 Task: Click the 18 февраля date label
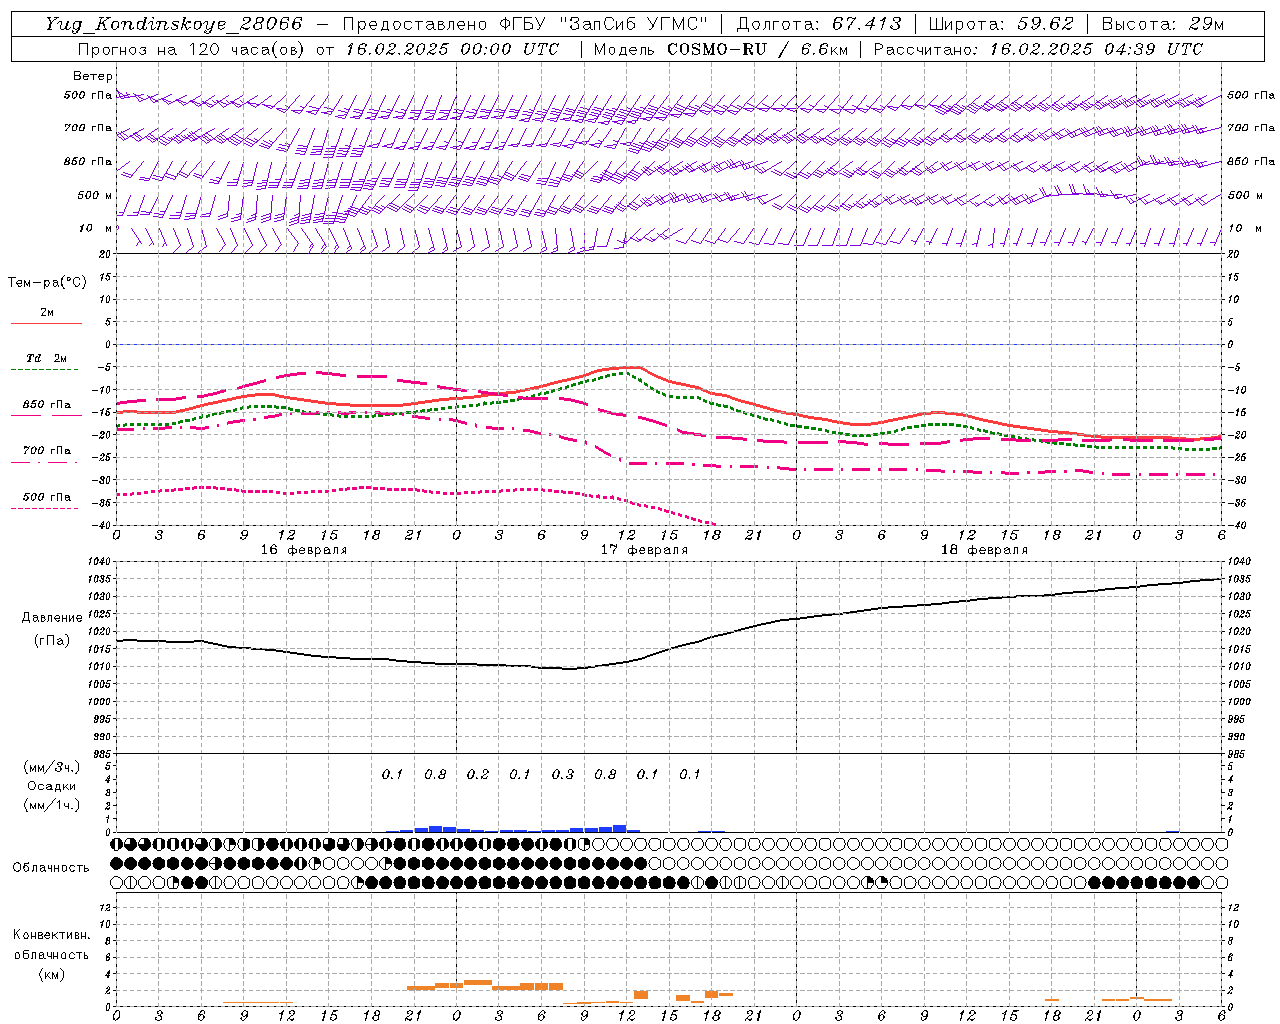(x=984, y=550)
